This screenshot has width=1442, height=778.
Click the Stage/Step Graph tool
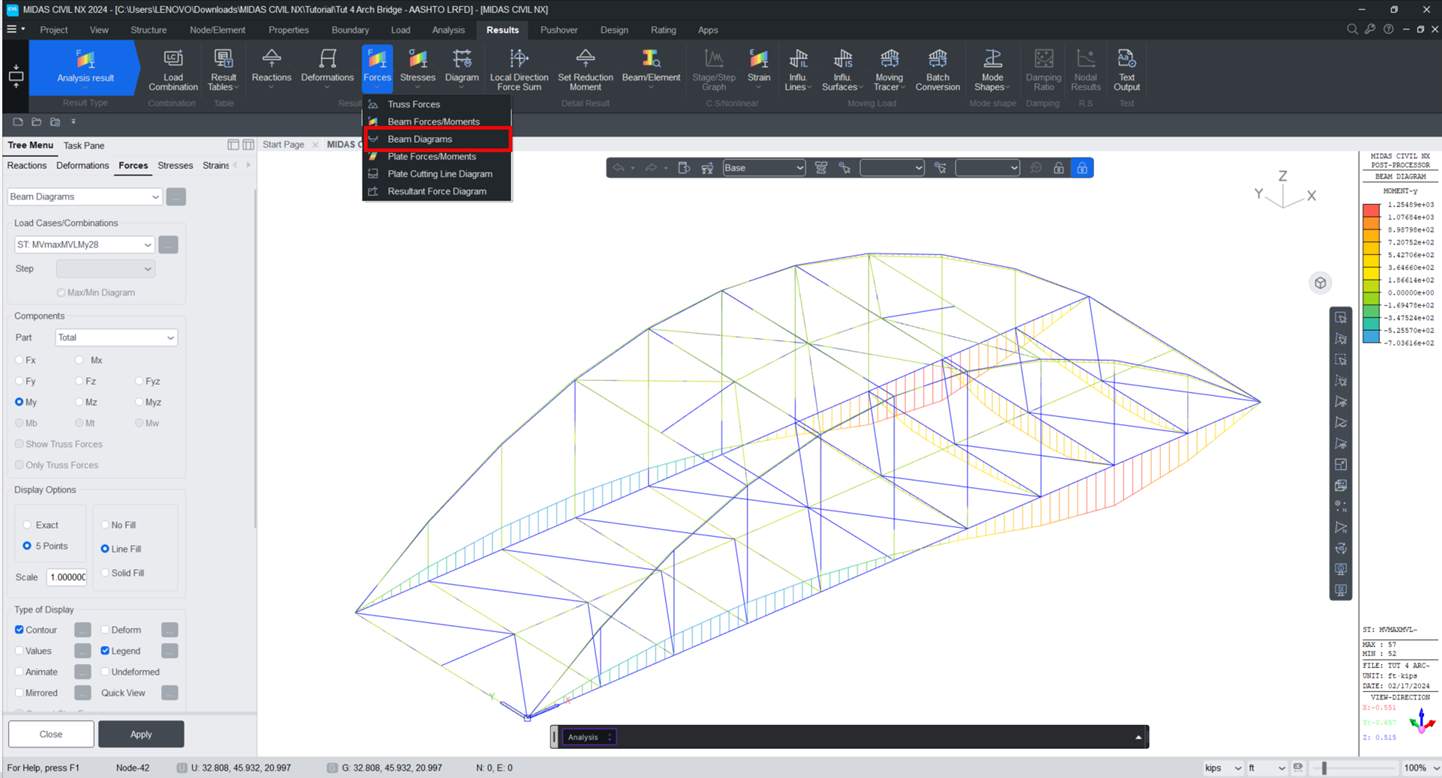[x=713, y=70]
